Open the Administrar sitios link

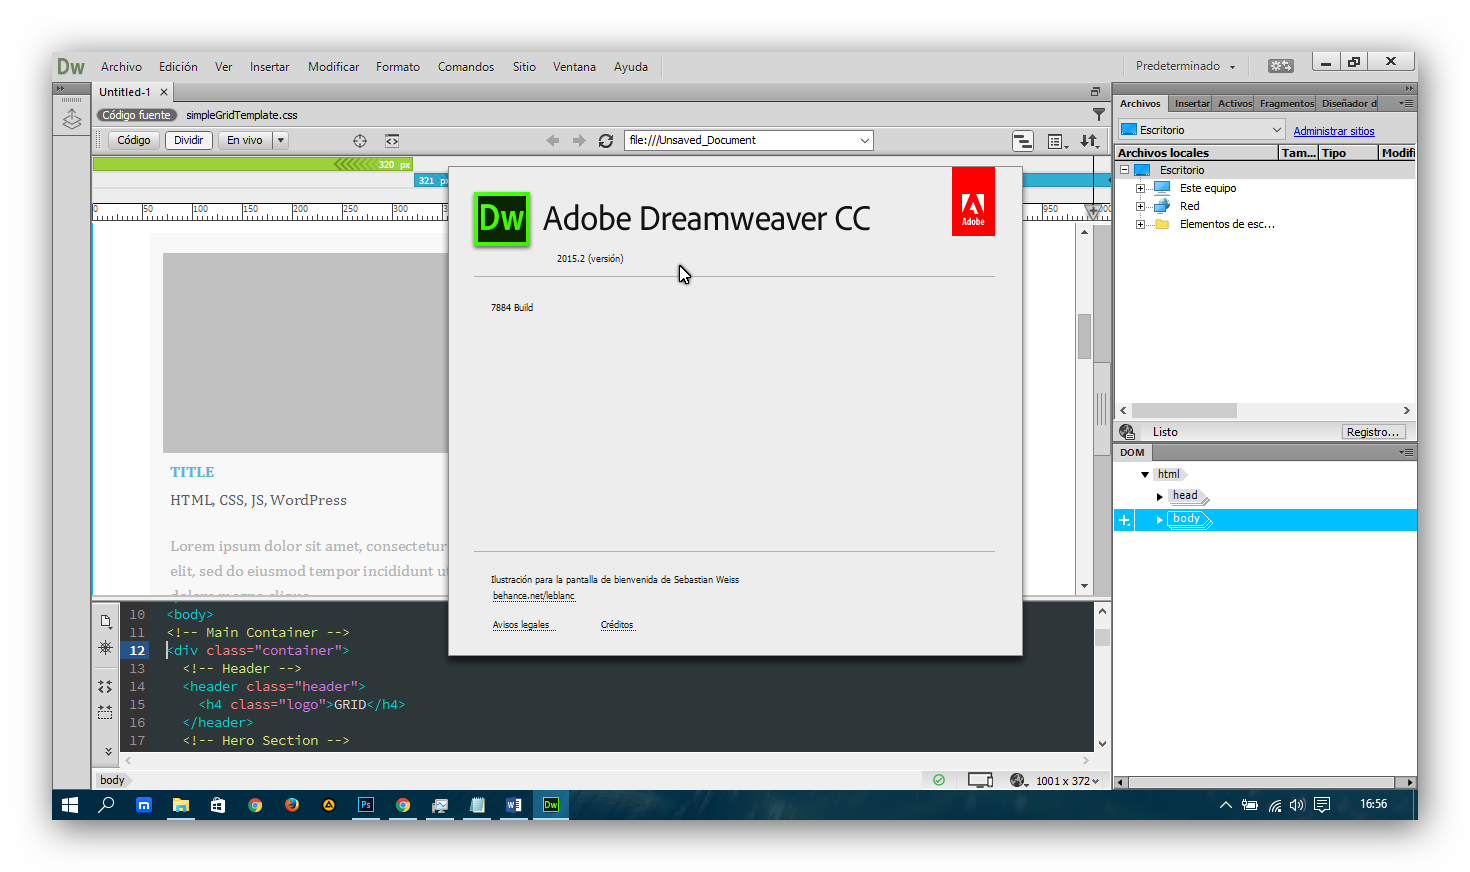pos(1334,131)
